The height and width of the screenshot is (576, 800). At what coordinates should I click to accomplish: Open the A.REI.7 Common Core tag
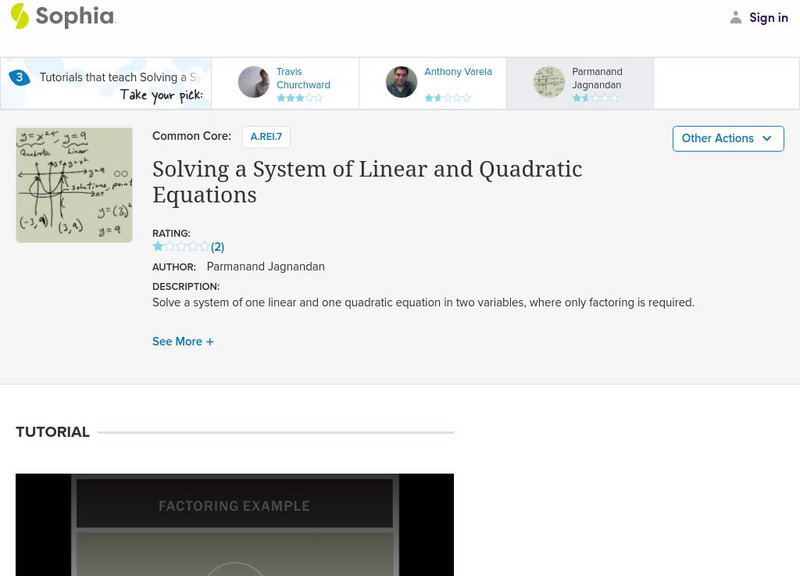[x=265, y=137]
